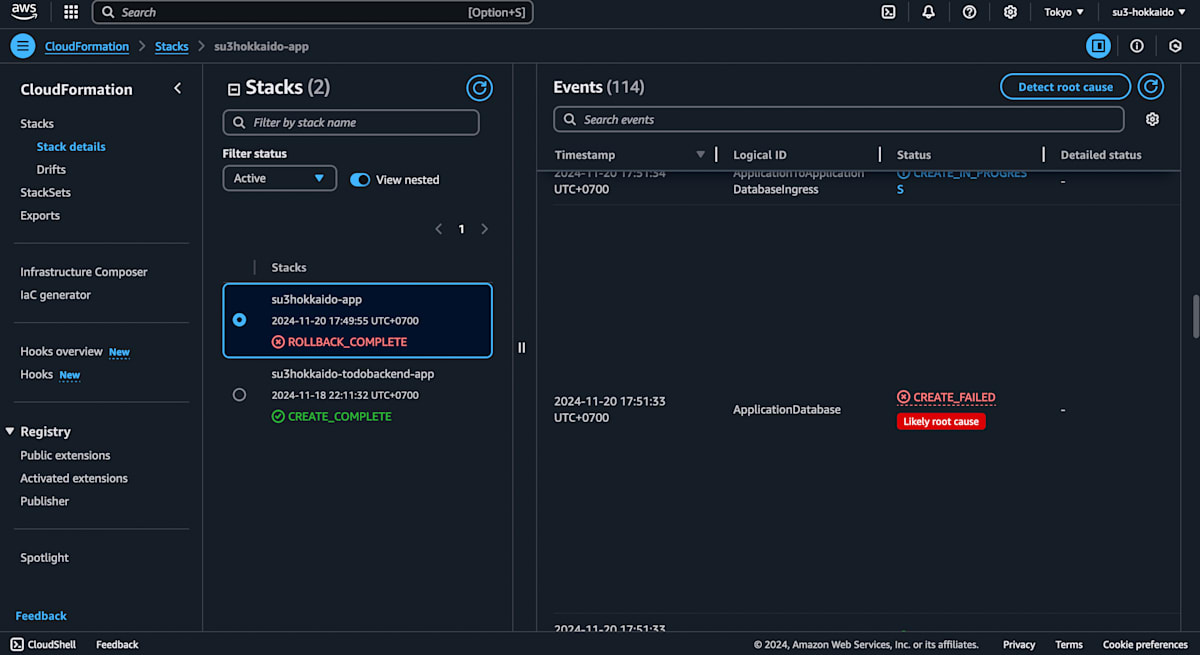This screenshot has width=1200, height=655.
Task: Click the top AWS search box
Action: (x=313, y=12)
